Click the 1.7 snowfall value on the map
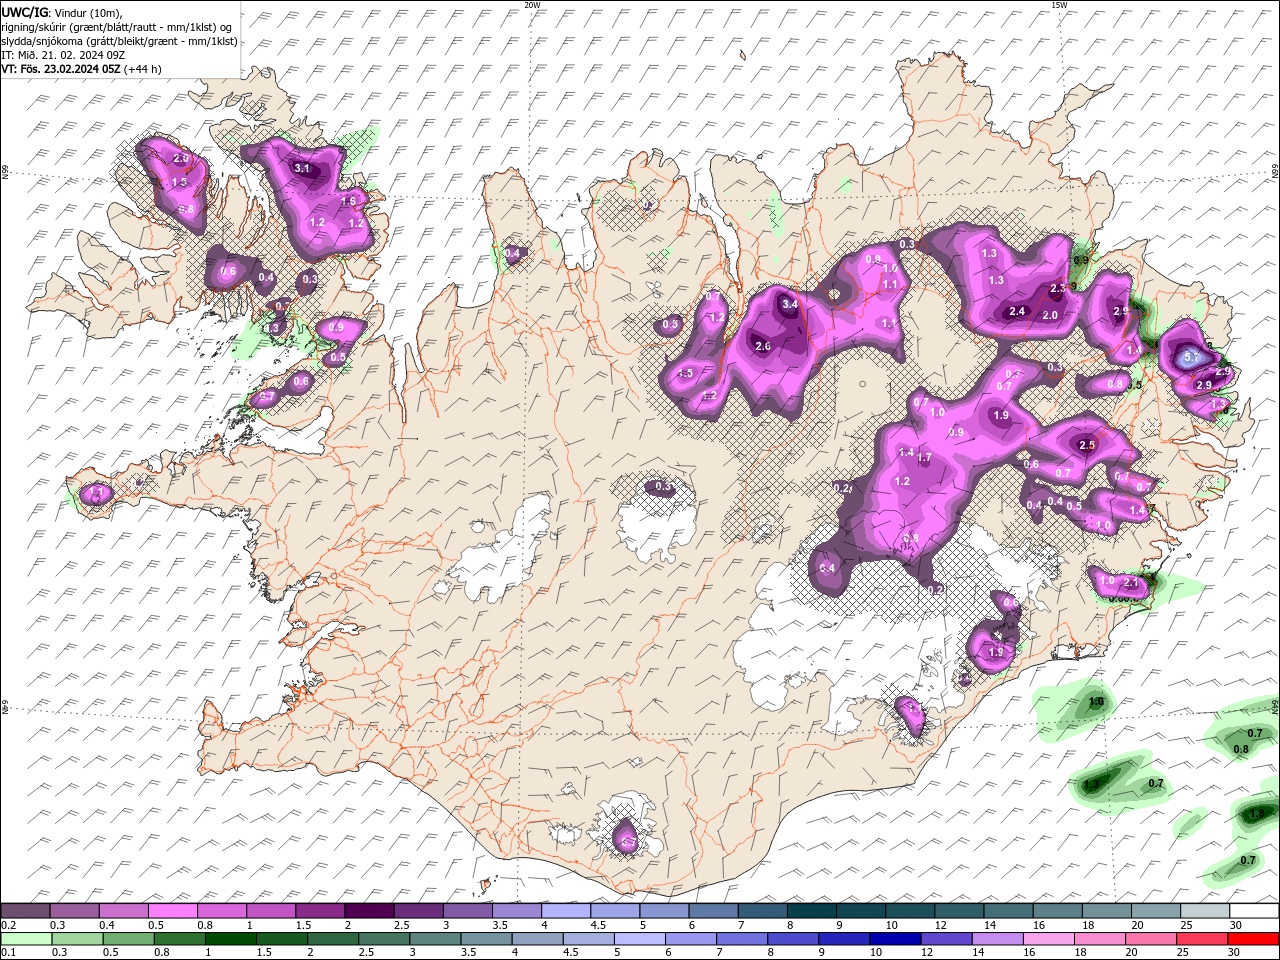Viewport: 1280px width, 960px height. (924, 458)
